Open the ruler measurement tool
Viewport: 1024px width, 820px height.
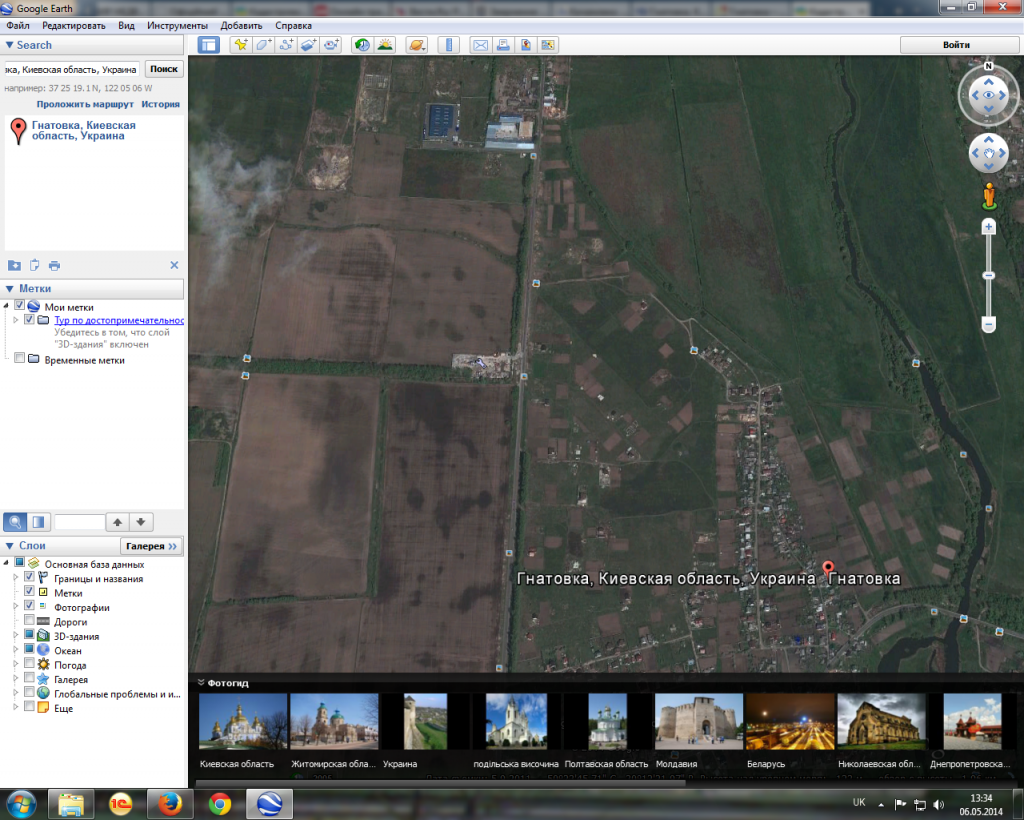point(447,45)
